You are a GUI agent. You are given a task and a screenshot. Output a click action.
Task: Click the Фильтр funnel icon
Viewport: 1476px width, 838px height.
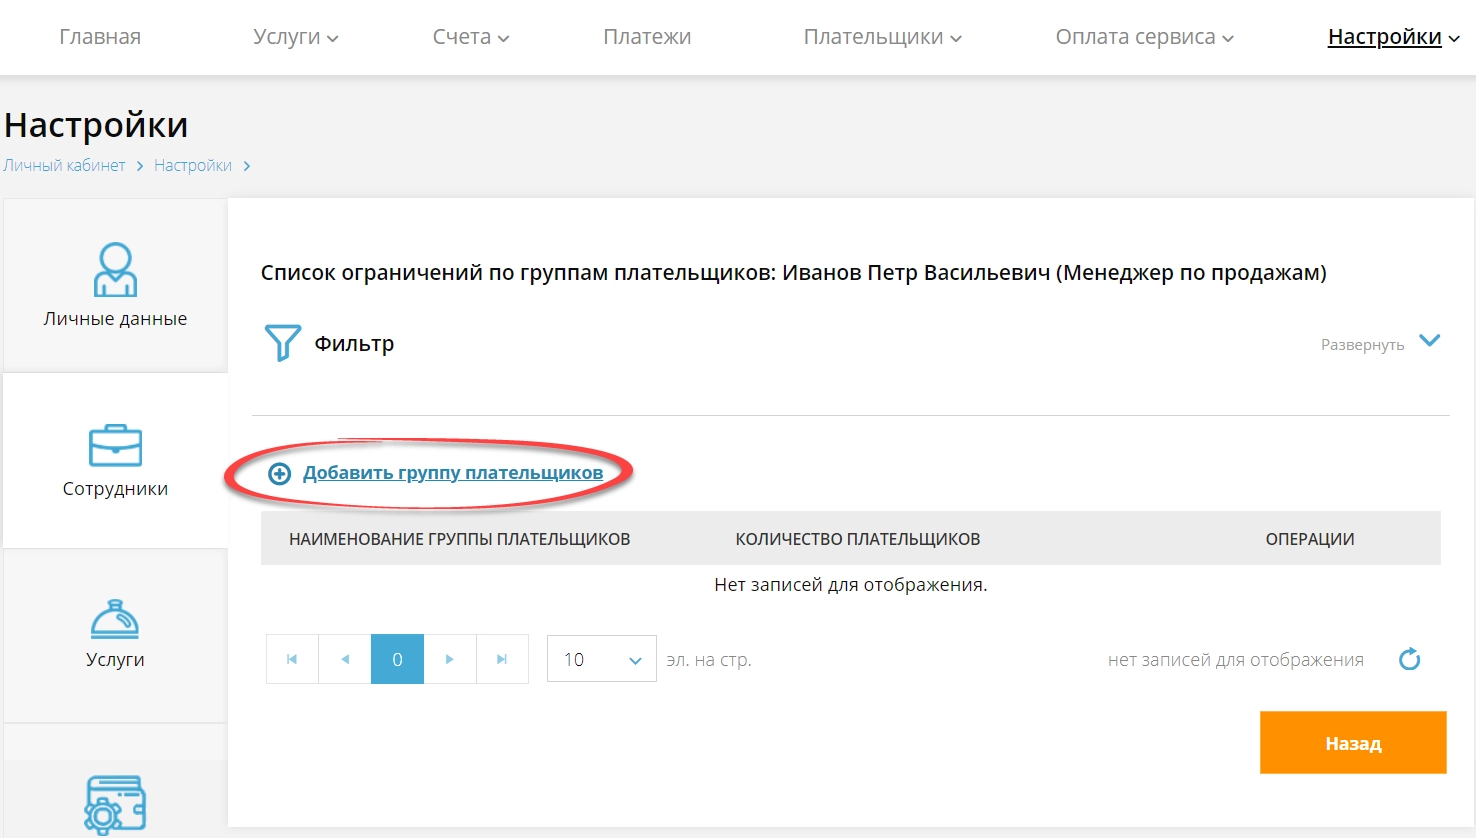[282, 343]
